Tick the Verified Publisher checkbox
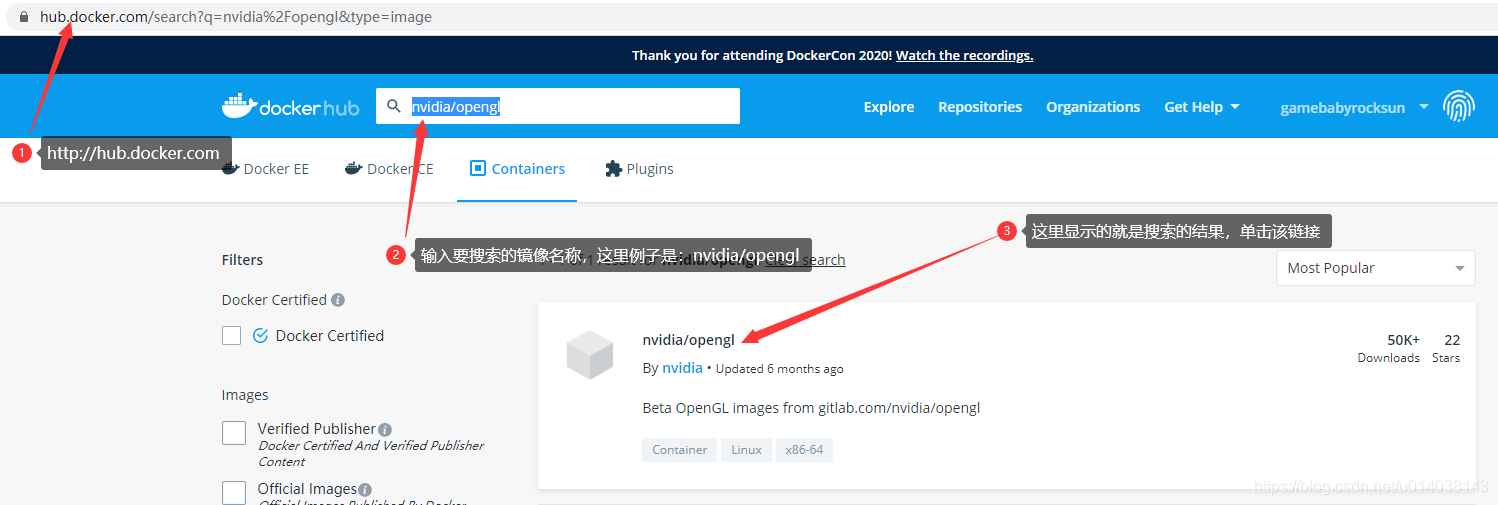Viewport: 1498px width, 505px height. click(234, 433)
